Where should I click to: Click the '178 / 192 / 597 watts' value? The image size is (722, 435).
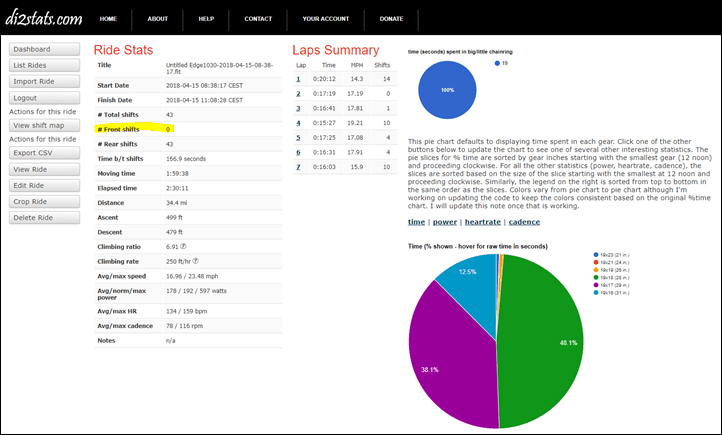tap(196, 291)
